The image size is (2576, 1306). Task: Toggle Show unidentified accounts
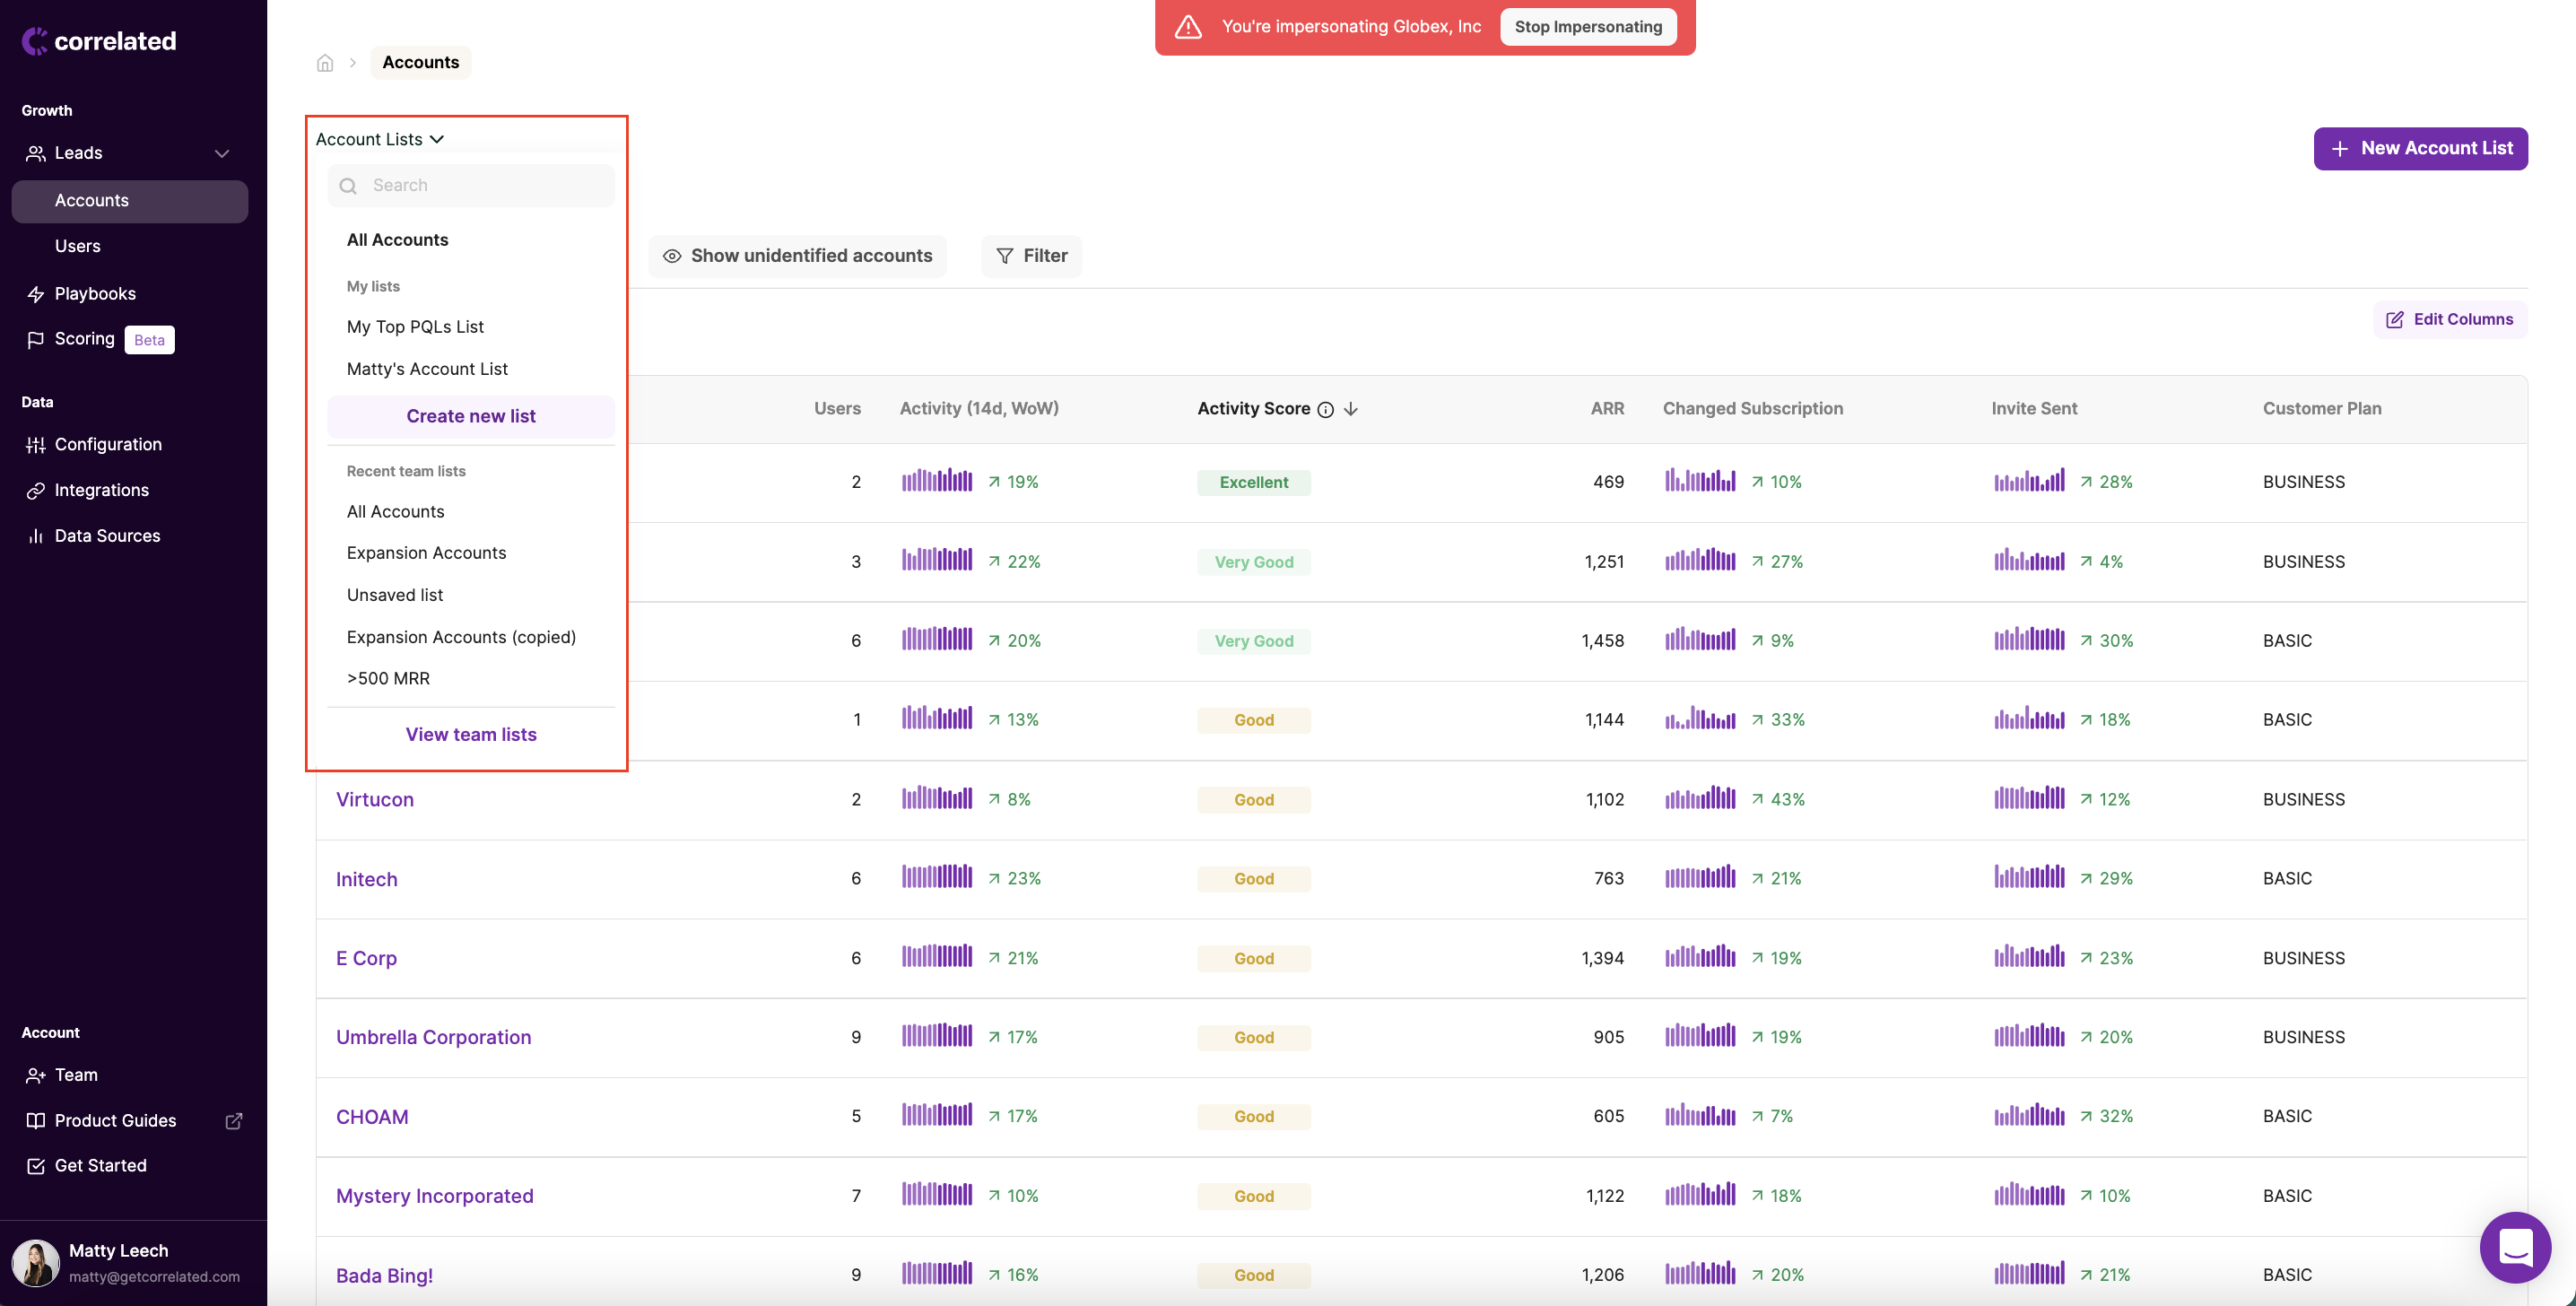coord(798,256)
